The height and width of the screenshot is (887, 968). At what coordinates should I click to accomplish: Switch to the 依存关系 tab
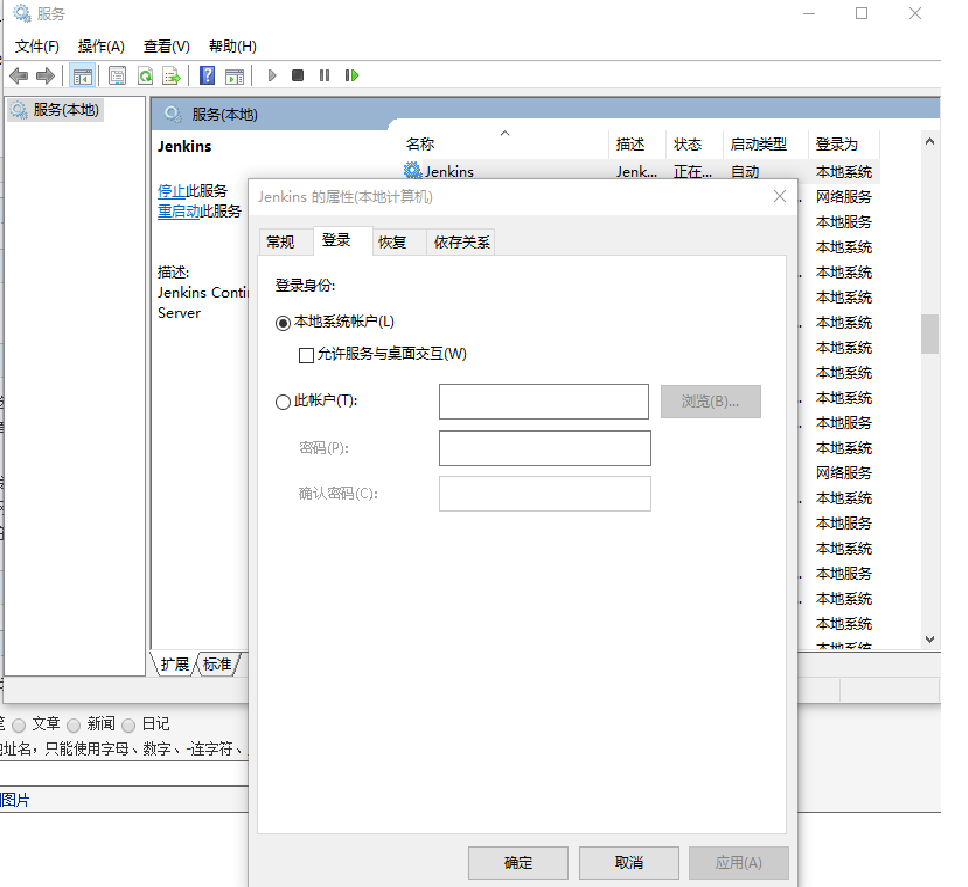[x=461, y=242]
